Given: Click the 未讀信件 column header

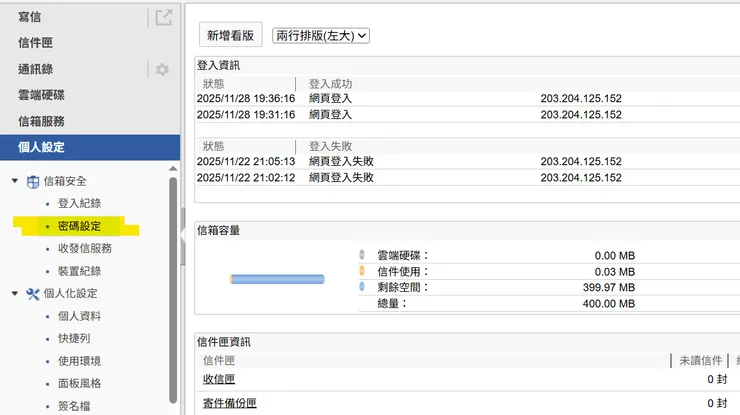Looking at the screenshot, I should point(701,361).
